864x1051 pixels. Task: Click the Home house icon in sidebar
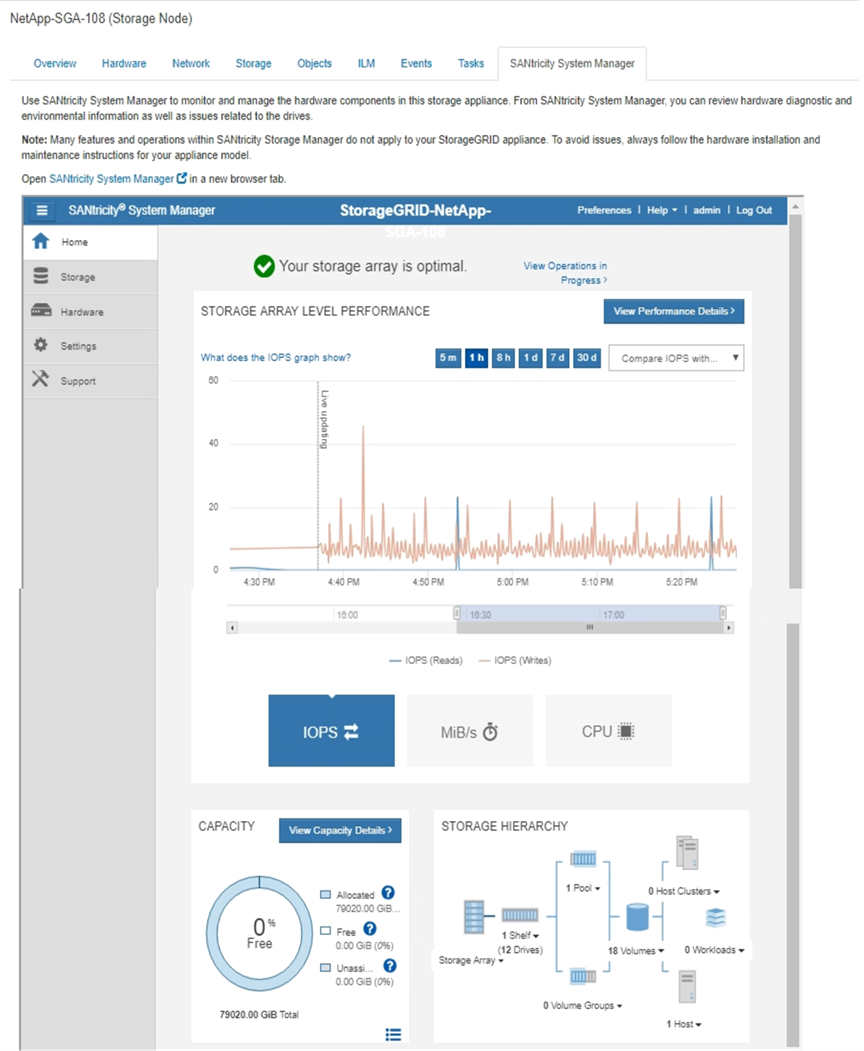[x=41, y=241]
